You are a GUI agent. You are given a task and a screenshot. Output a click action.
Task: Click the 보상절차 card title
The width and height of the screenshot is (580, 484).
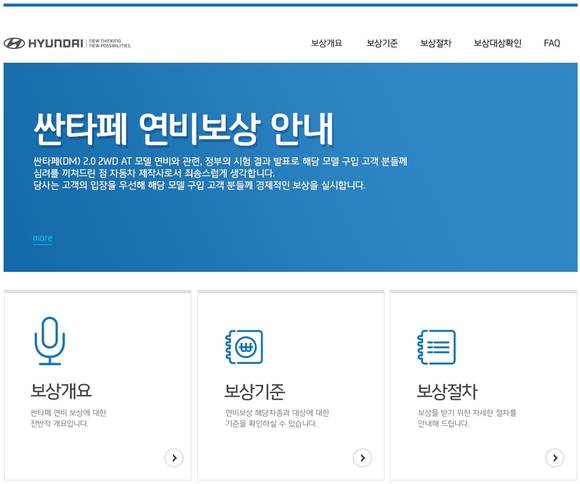(x=447, y=391)
